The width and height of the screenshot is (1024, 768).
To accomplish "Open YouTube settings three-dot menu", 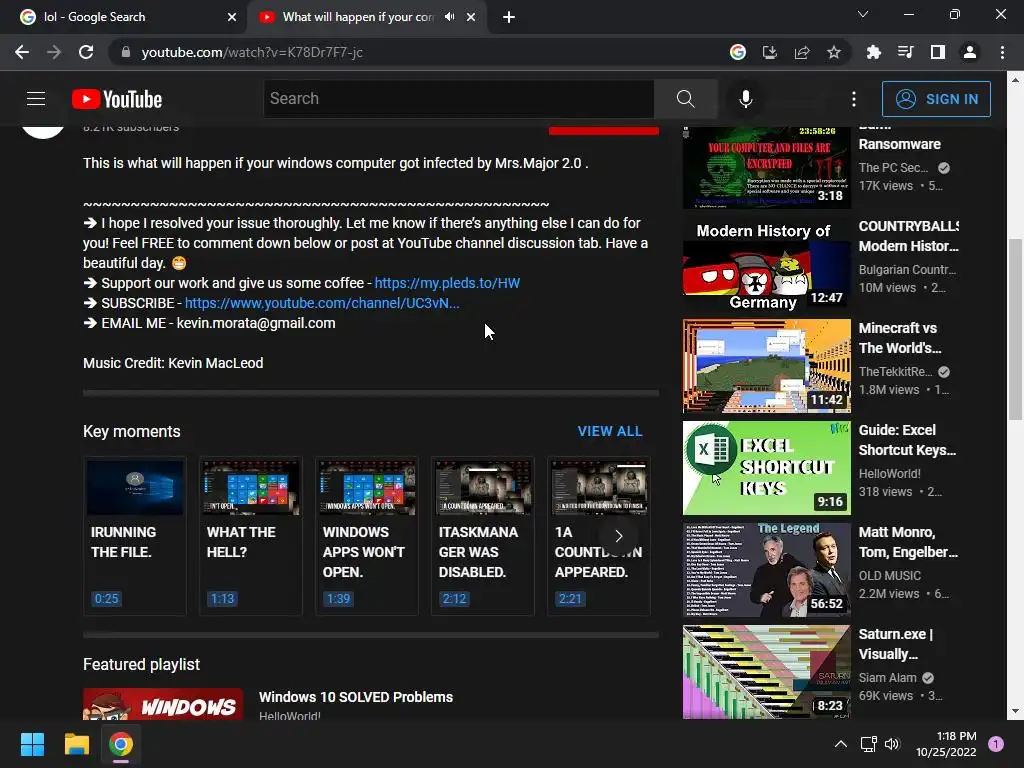I will pos(854,99).
